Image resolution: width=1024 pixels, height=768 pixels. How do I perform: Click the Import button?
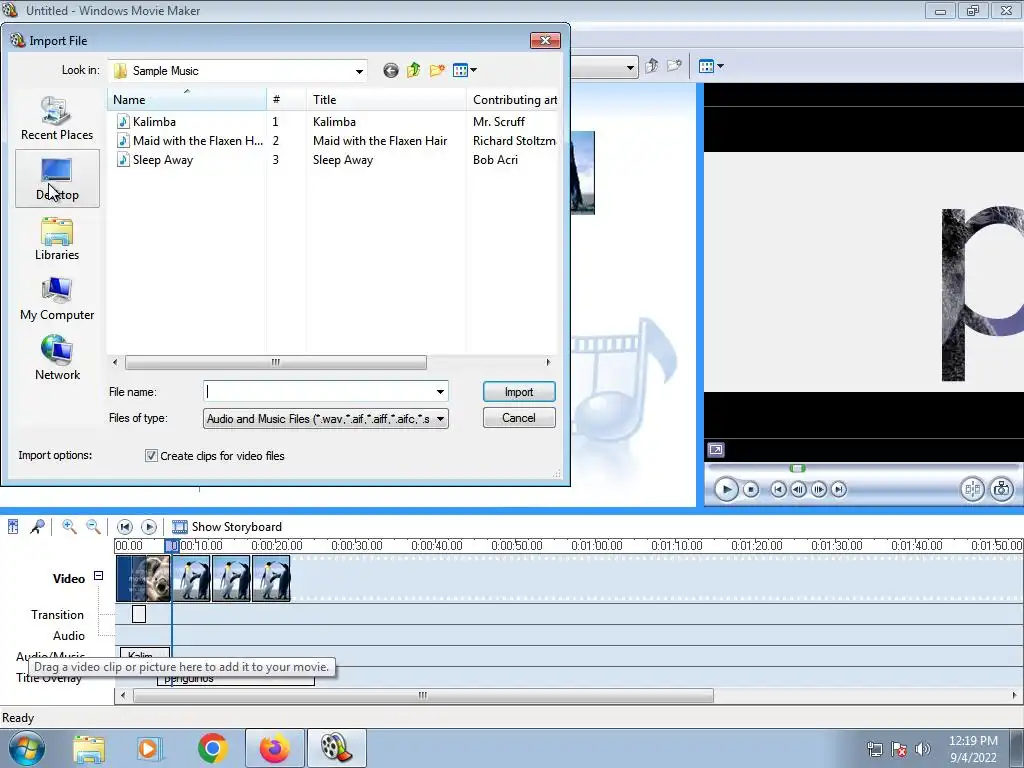[x=519, y=392]
